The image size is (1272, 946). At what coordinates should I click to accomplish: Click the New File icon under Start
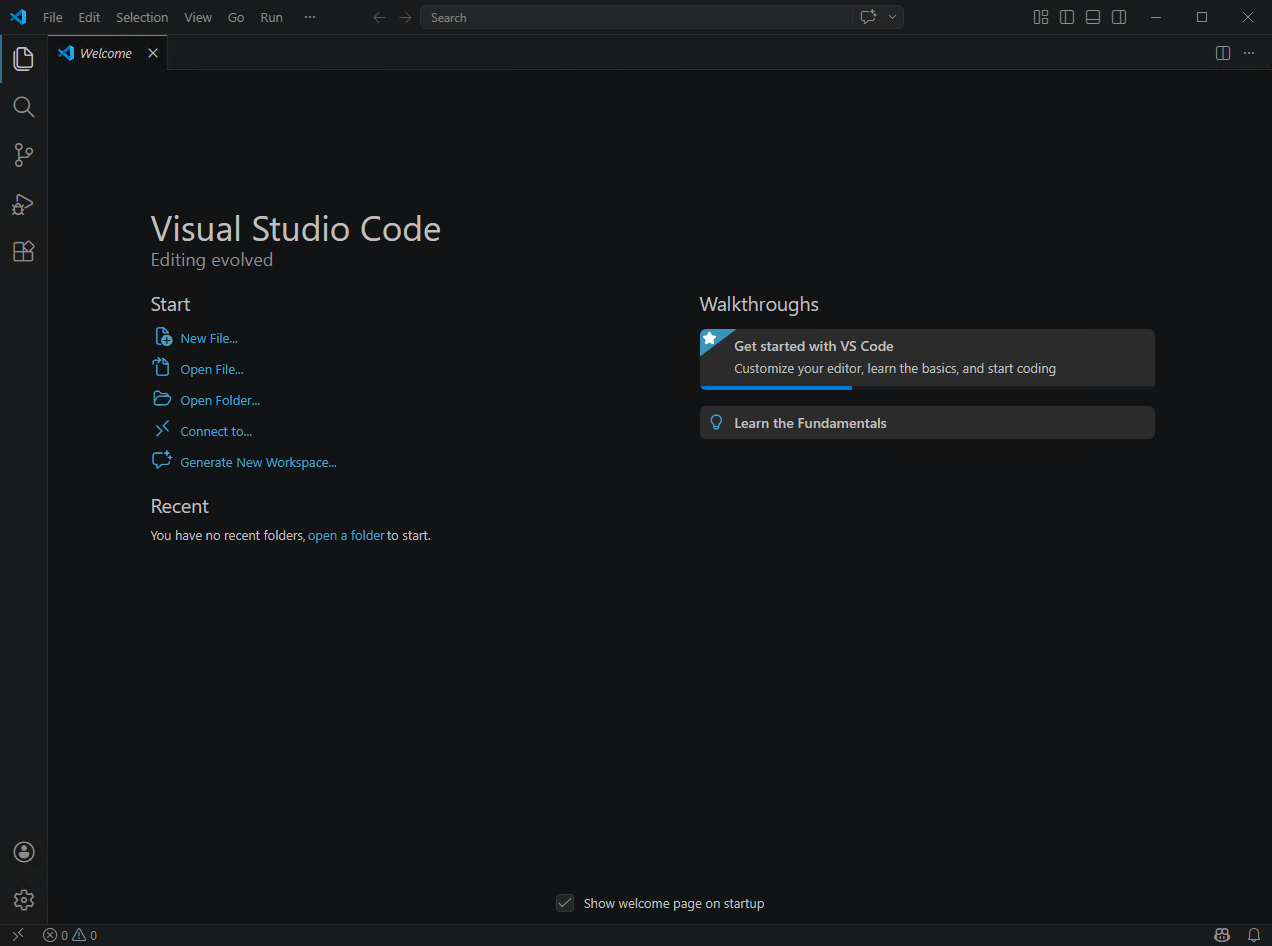(x=162, y=337)
